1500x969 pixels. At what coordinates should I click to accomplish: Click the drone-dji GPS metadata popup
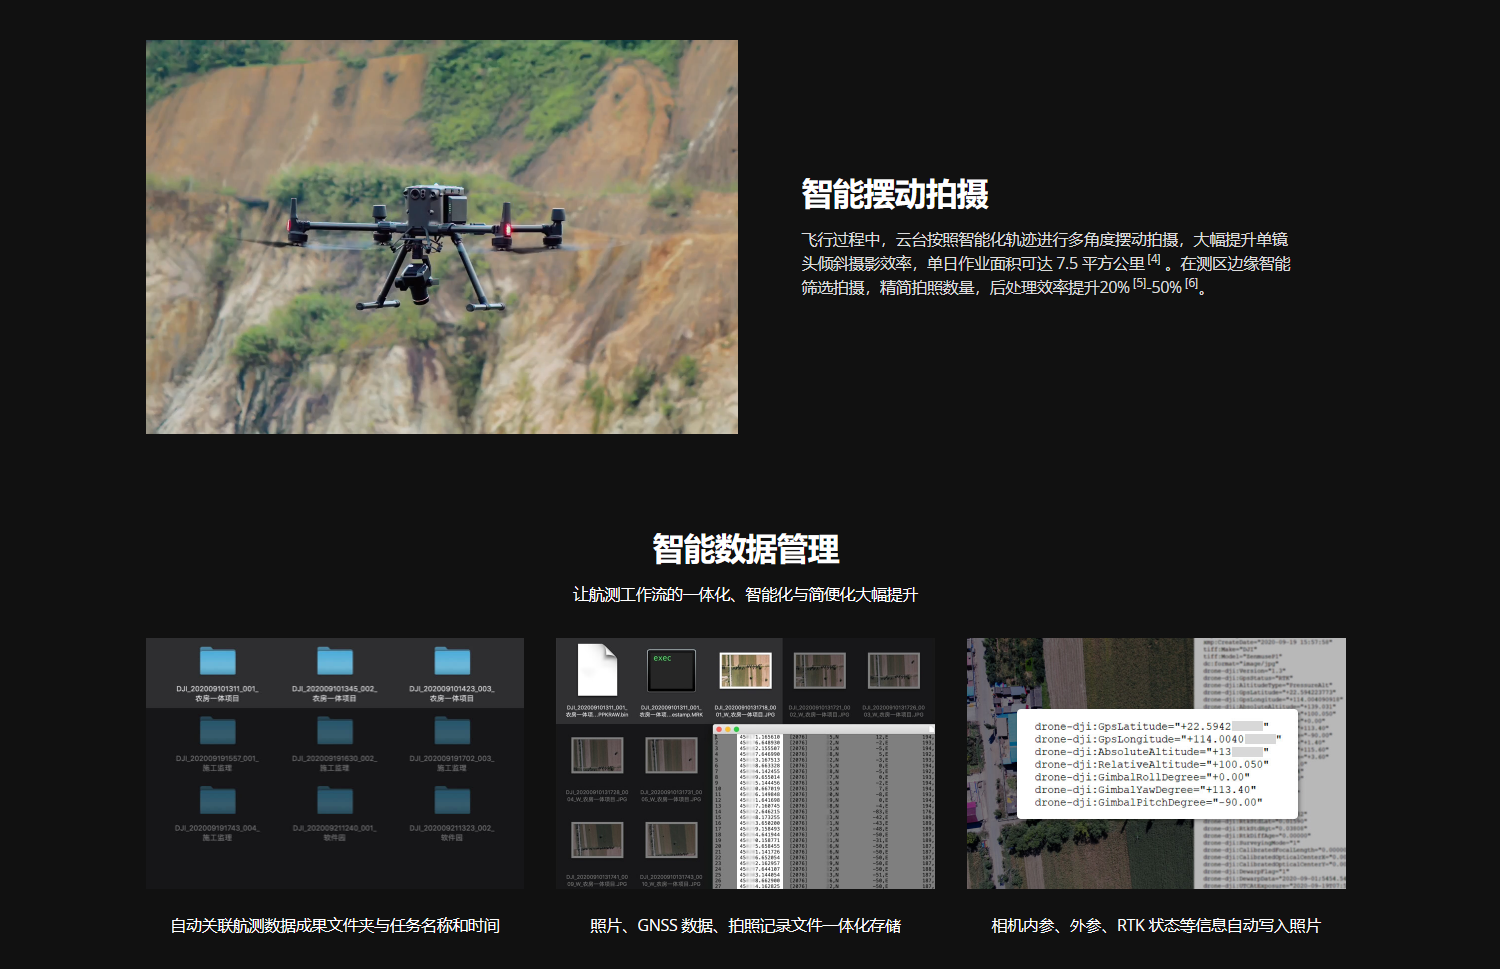click(1156, 764)
